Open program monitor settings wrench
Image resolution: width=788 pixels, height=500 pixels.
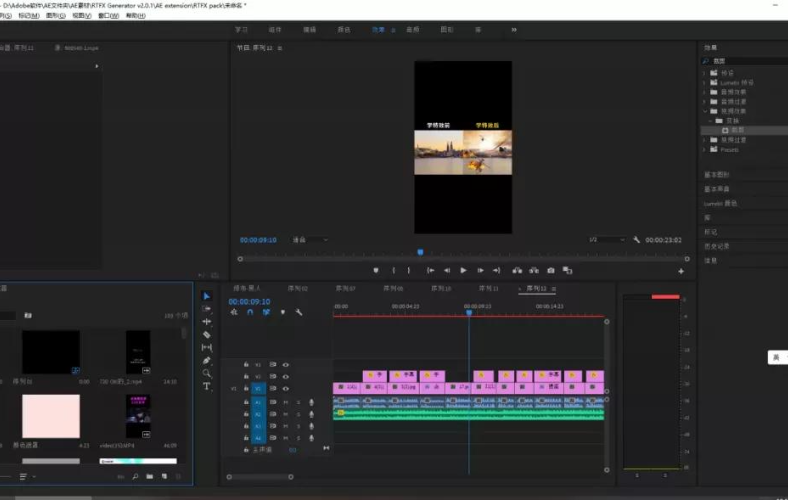[x=637, y=240]
